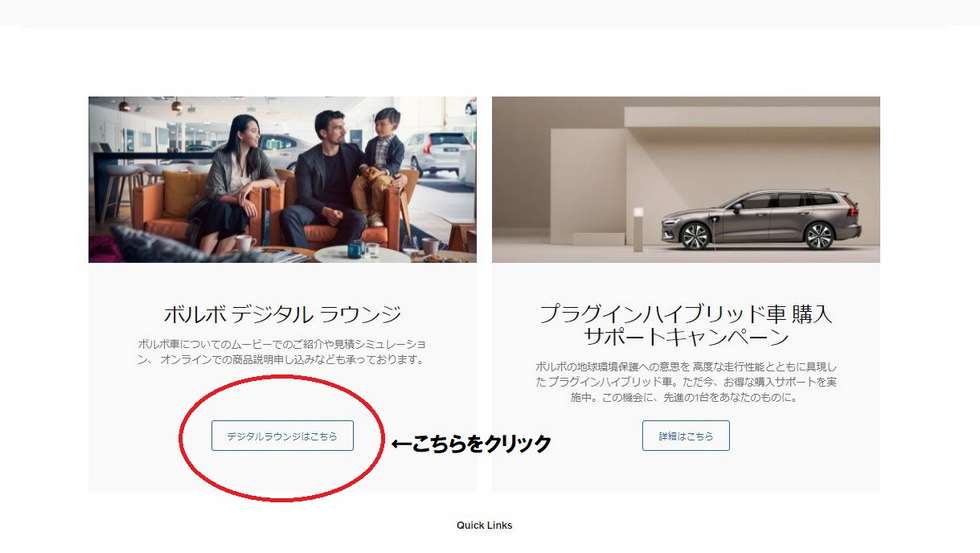Click the デジタルラウンジはこちら button
The width and height of the screenshot is (980, 553).
(282, 436)
